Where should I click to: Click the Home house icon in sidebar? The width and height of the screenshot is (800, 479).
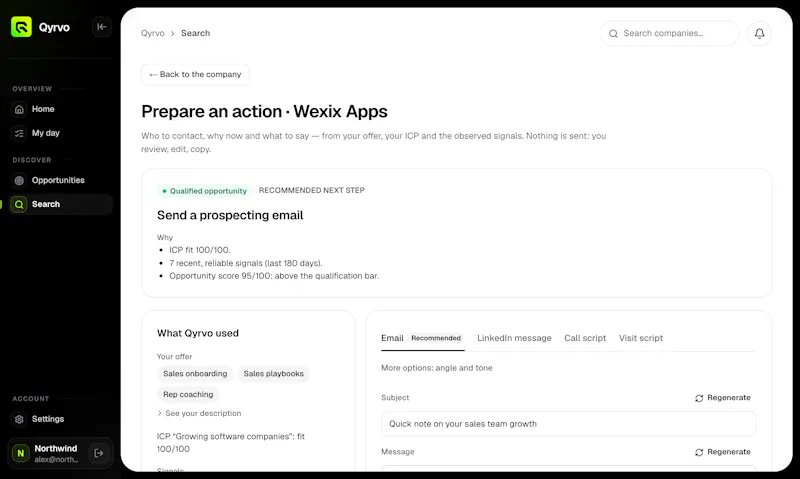pyautogui.click(x=19, y=109)
